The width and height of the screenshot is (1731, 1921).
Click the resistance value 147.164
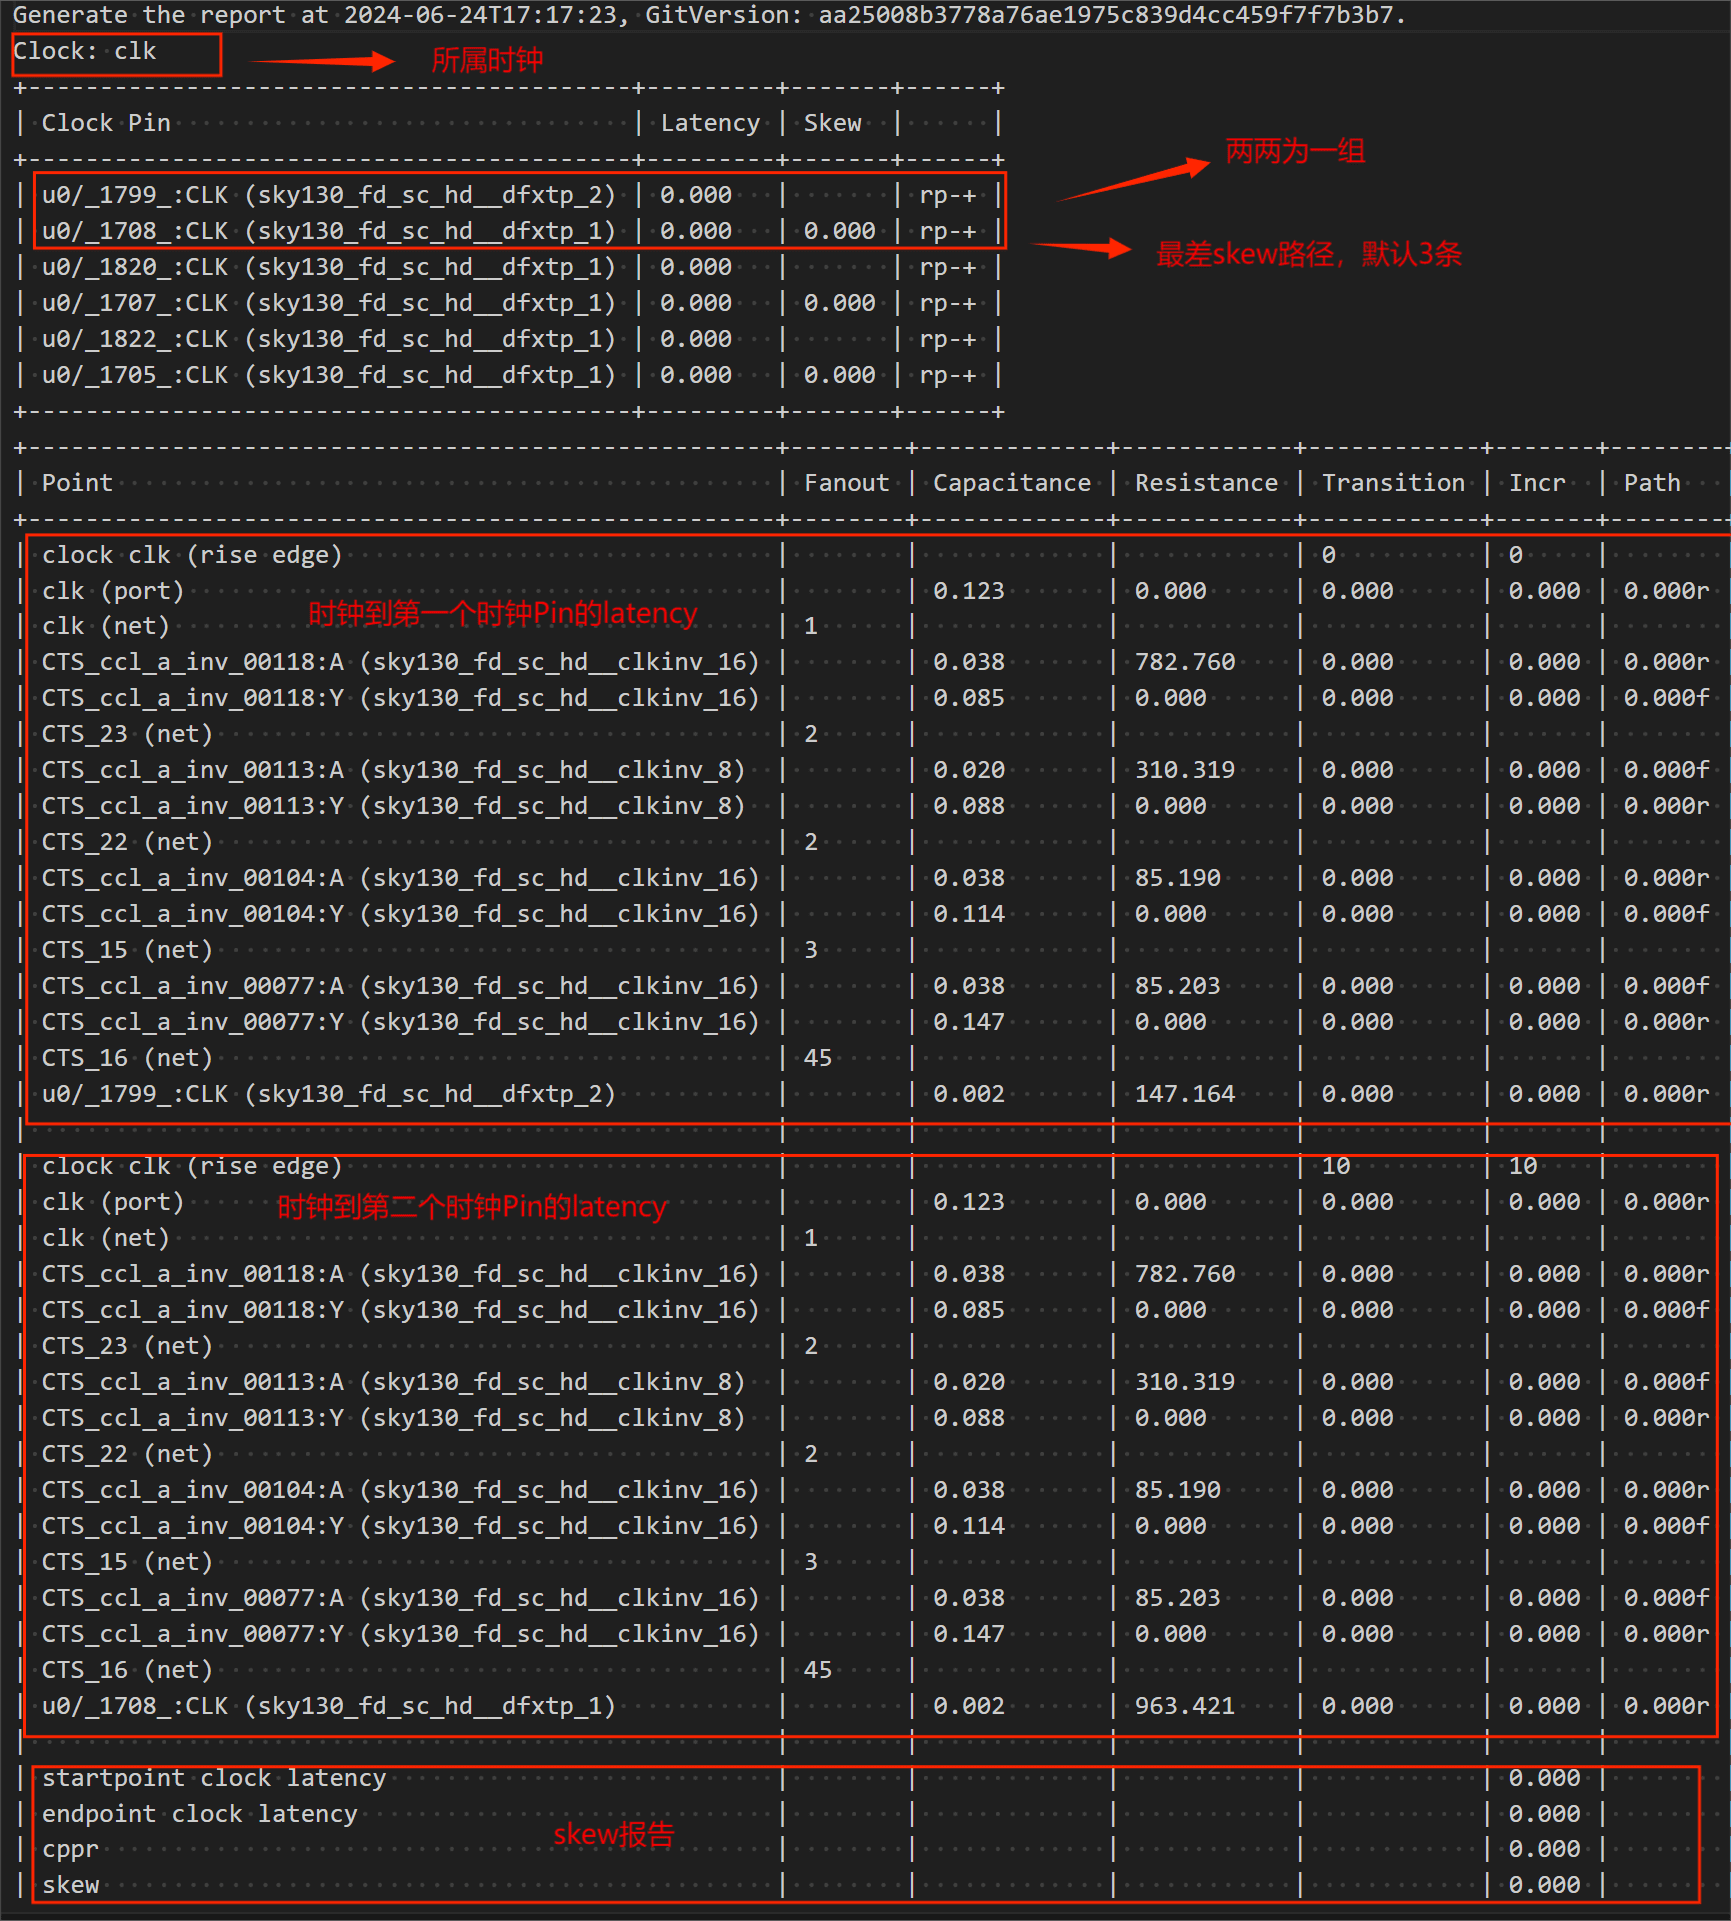1185,1094
